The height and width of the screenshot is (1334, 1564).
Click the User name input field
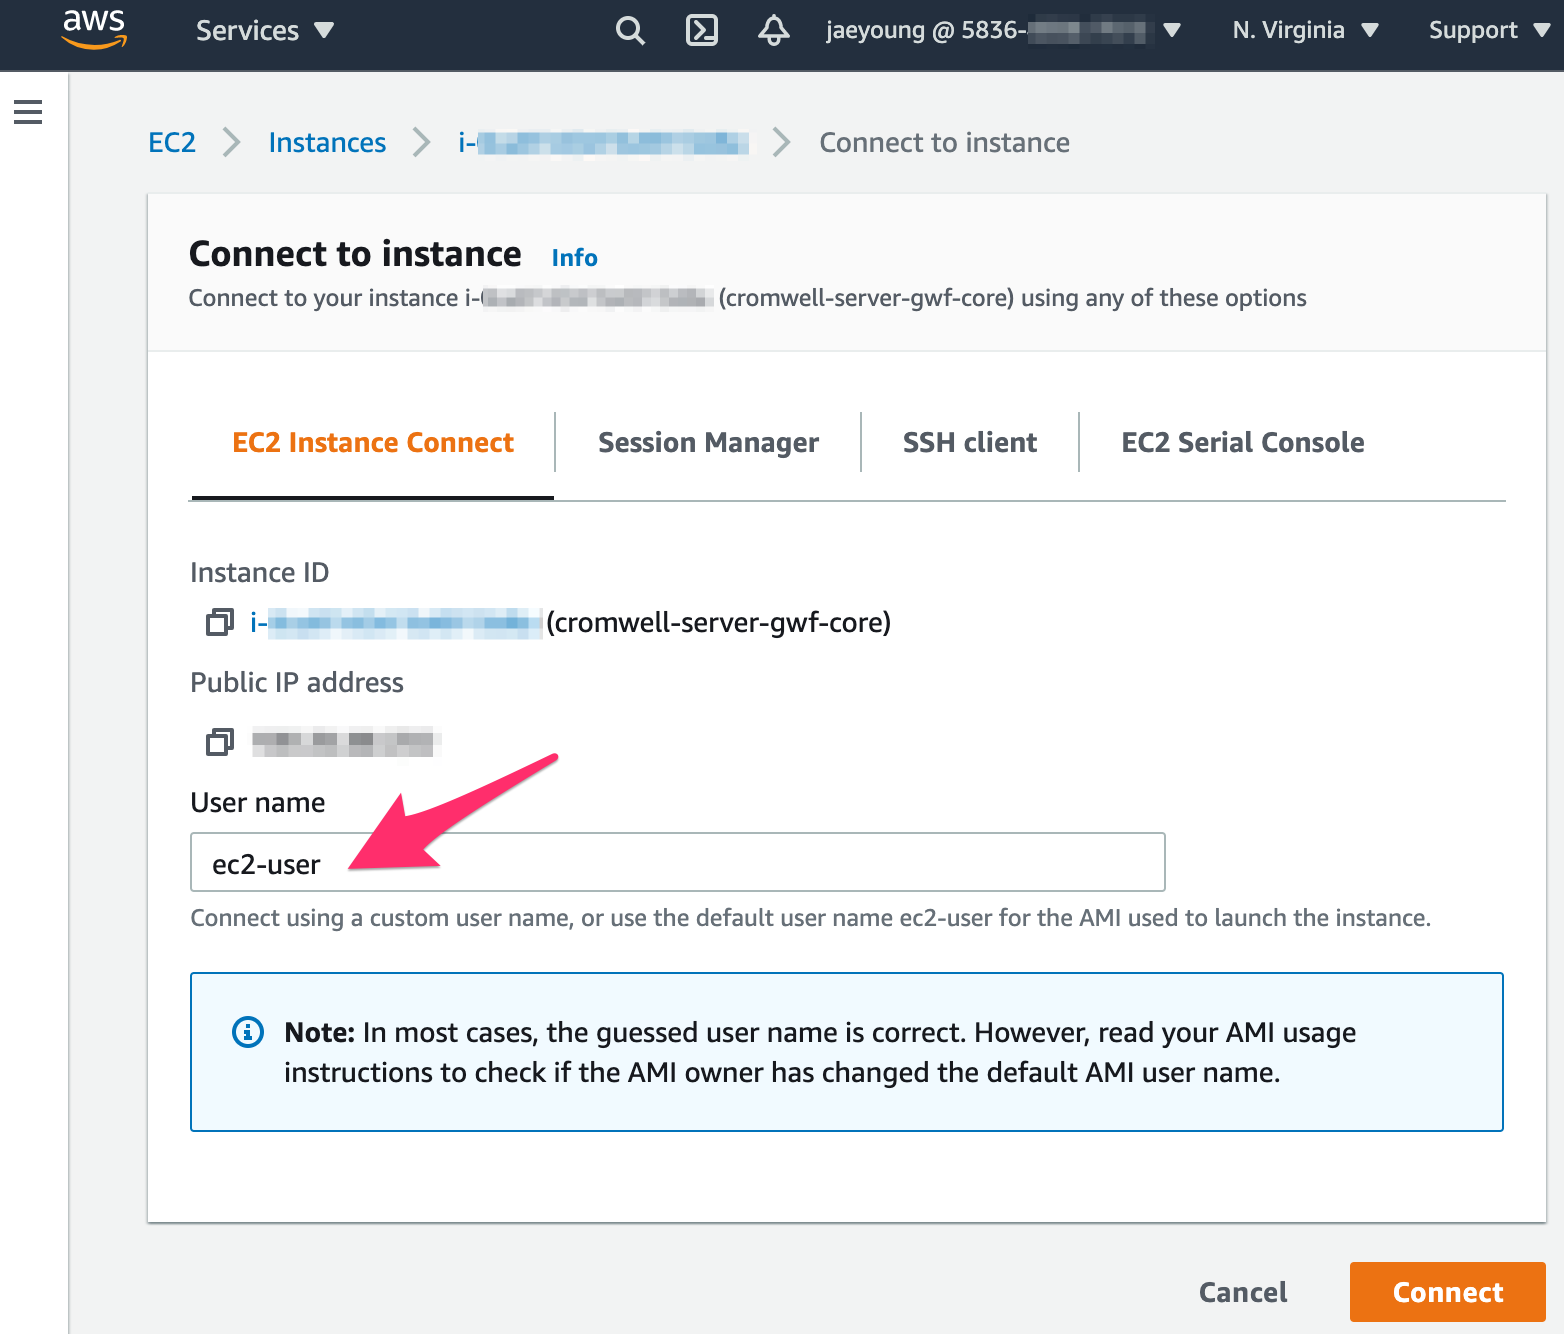click(x=678, y=862)
